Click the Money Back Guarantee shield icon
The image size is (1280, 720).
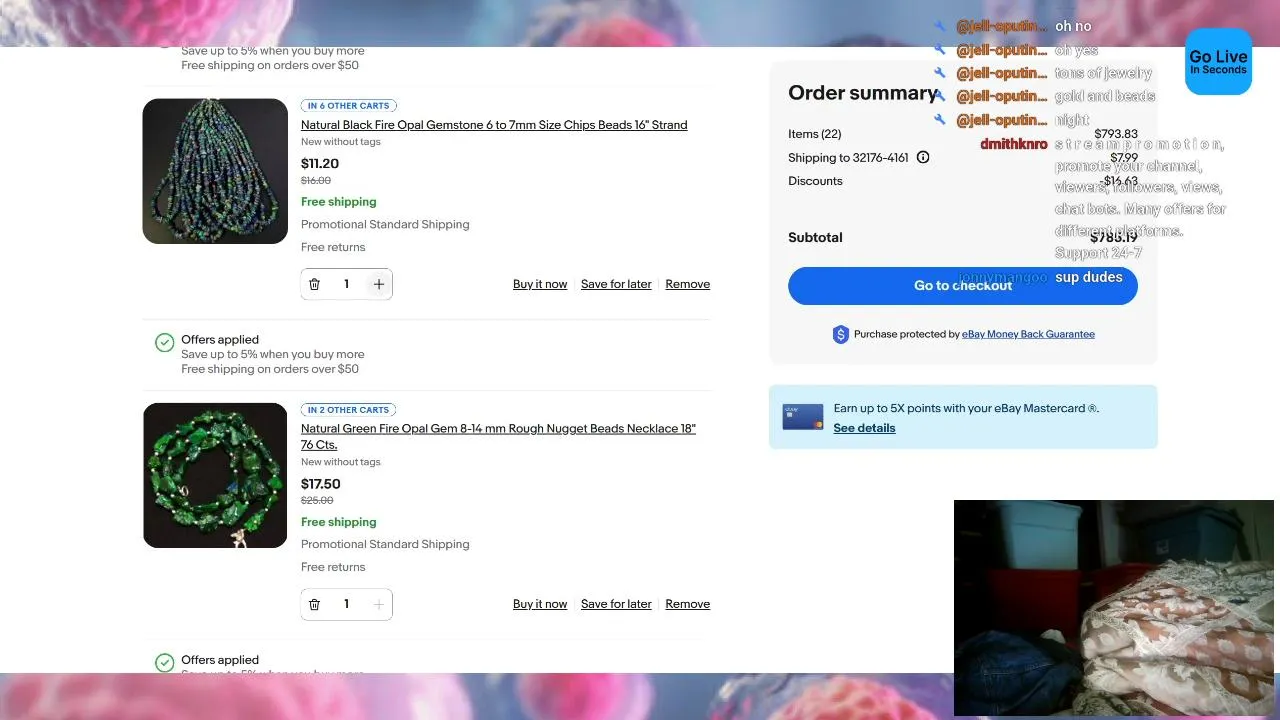click(841, 334)
